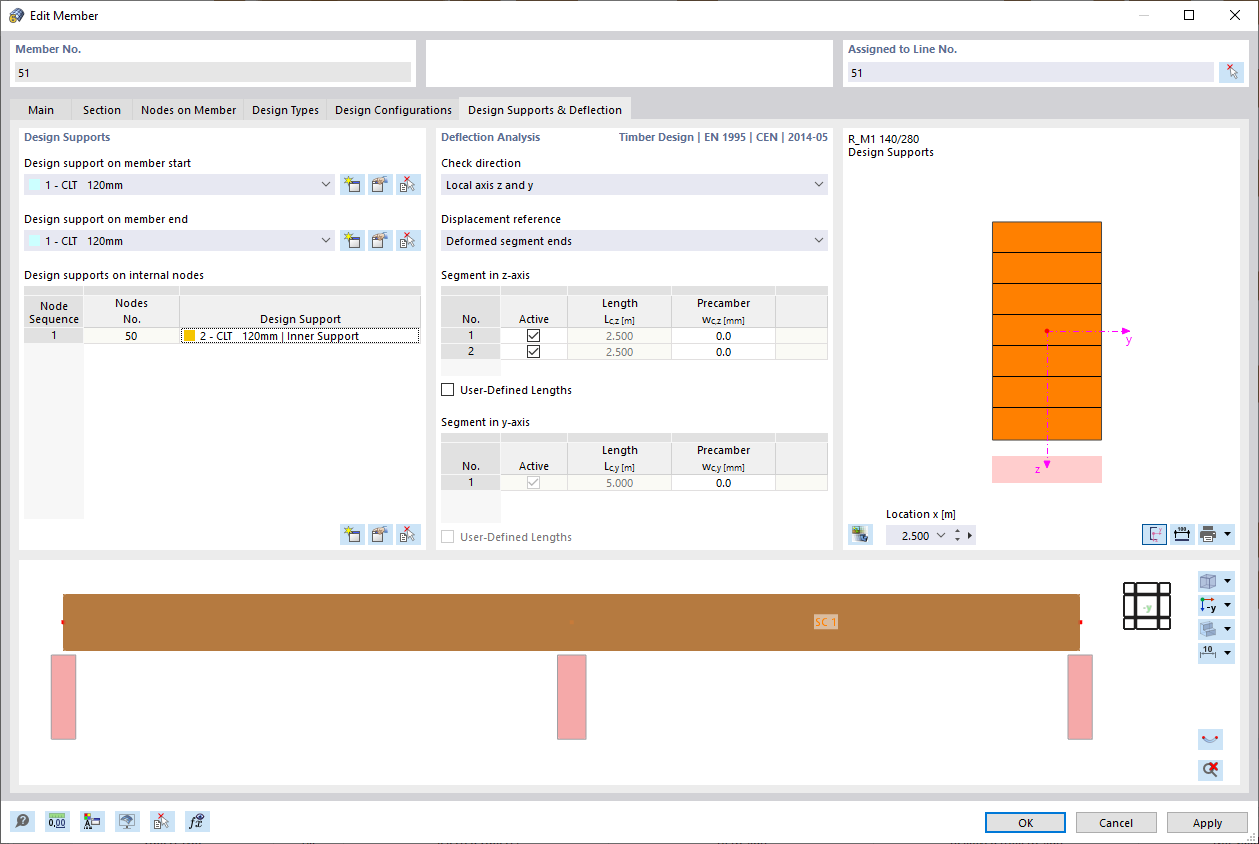The width and height of the screenshot is (1259, 844).
Task: Click Nodes No. cell with value 50
Action: point(131,336)
